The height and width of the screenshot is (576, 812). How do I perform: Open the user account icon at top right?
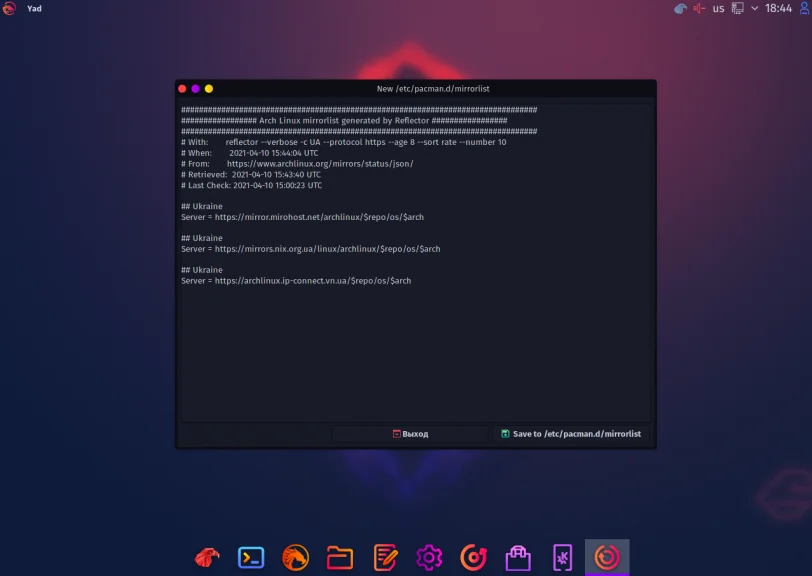[803, 9]
